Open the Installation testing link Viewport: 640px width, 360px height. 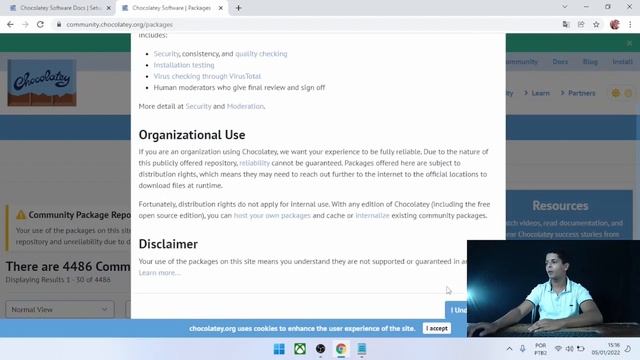pyautogui.click(x=184, y=65)
